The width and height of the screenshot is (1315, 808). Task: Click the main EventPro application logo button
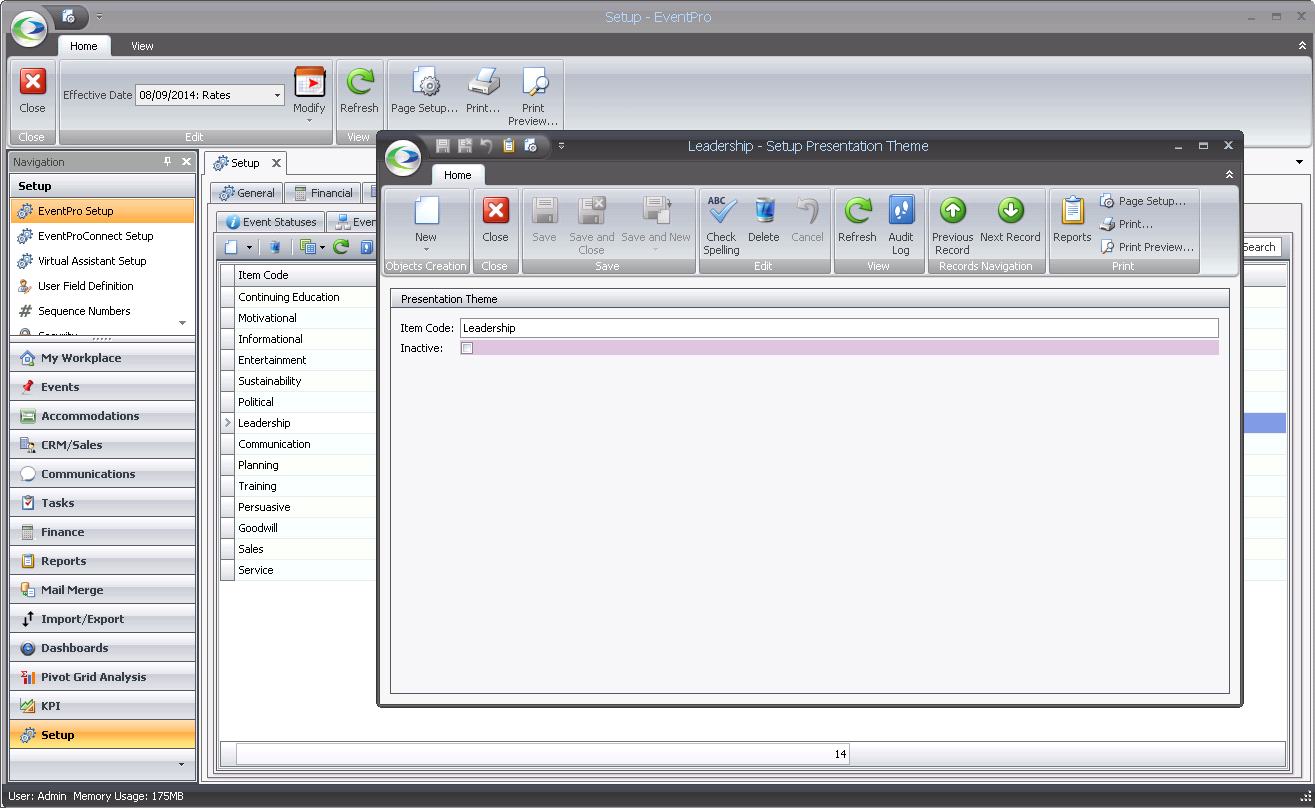tap(29, 27)
